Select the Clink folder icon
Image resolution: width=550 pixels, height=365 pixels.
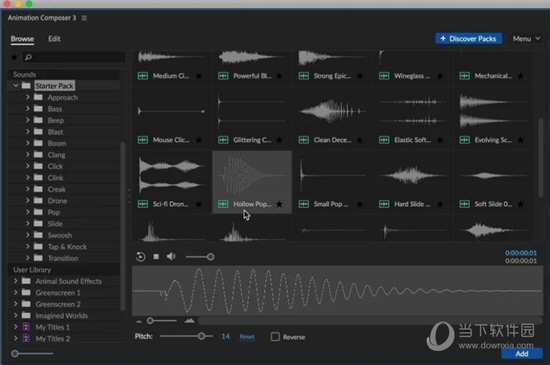point(38,177)
